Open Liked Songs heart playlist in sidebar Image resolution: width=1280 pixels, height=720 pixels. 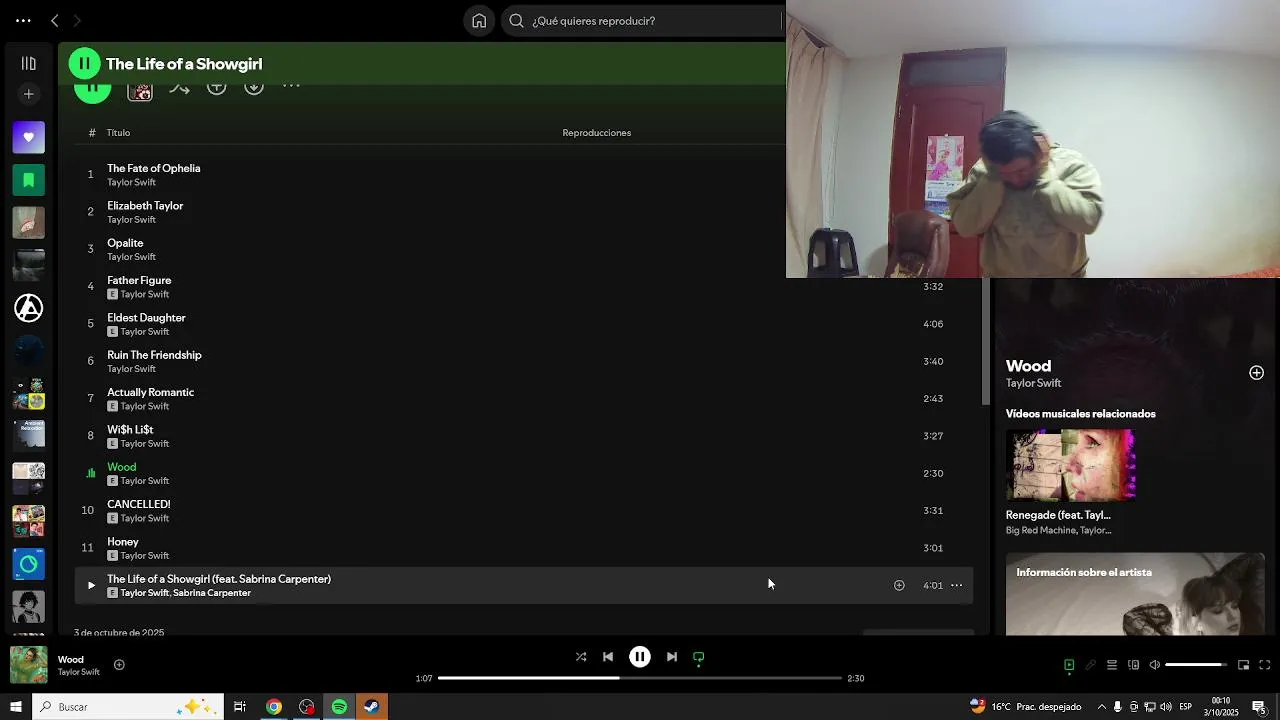click(x=29, y=137)
